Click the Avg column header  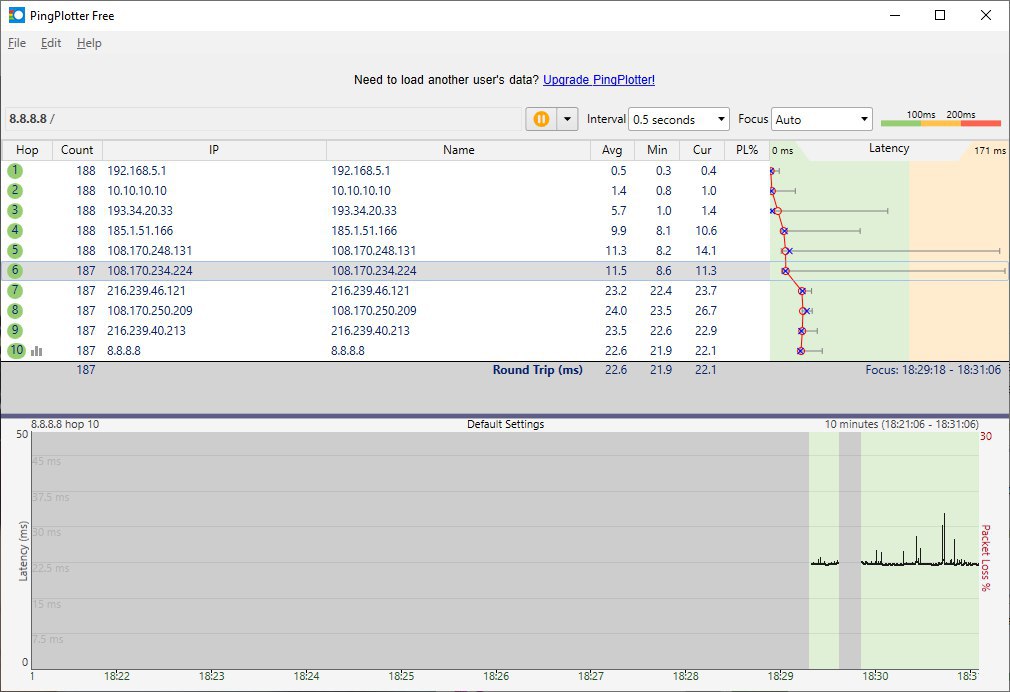coord(613,149)
